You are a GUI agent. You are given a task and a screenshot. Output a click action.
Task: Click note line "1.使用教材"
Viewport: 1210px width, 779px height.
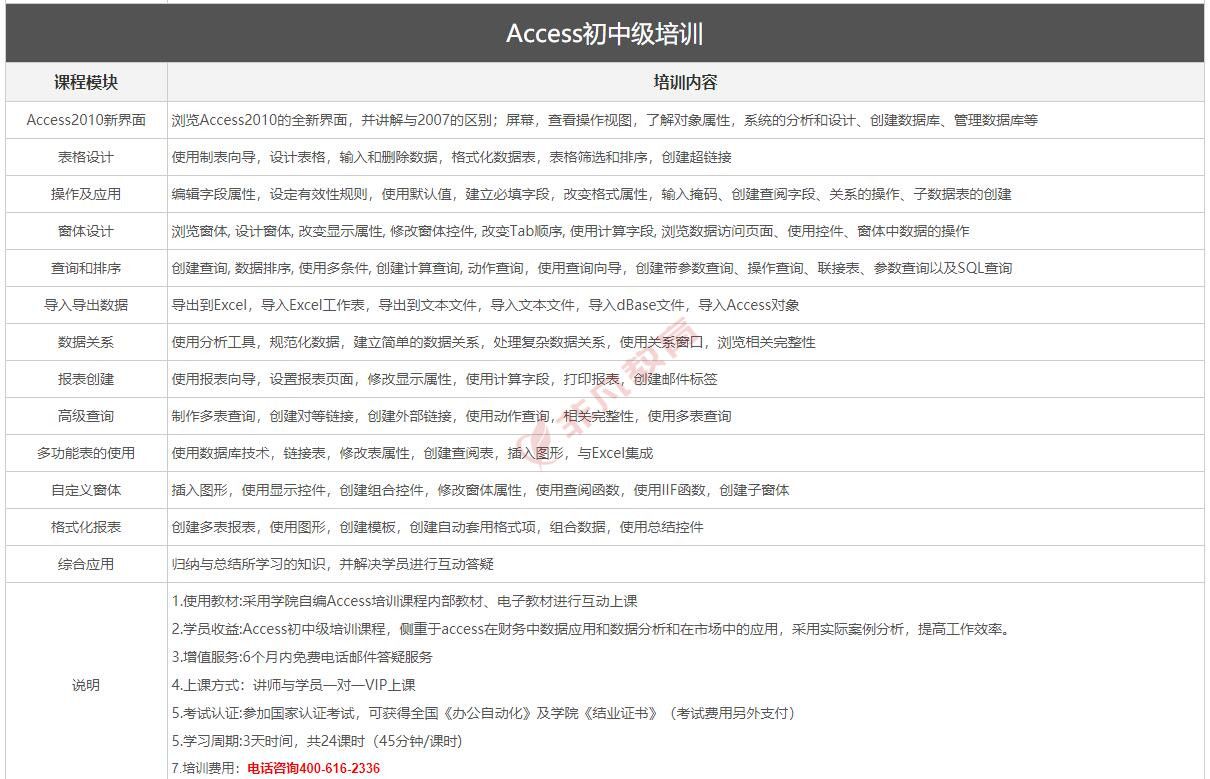(404, 601)
